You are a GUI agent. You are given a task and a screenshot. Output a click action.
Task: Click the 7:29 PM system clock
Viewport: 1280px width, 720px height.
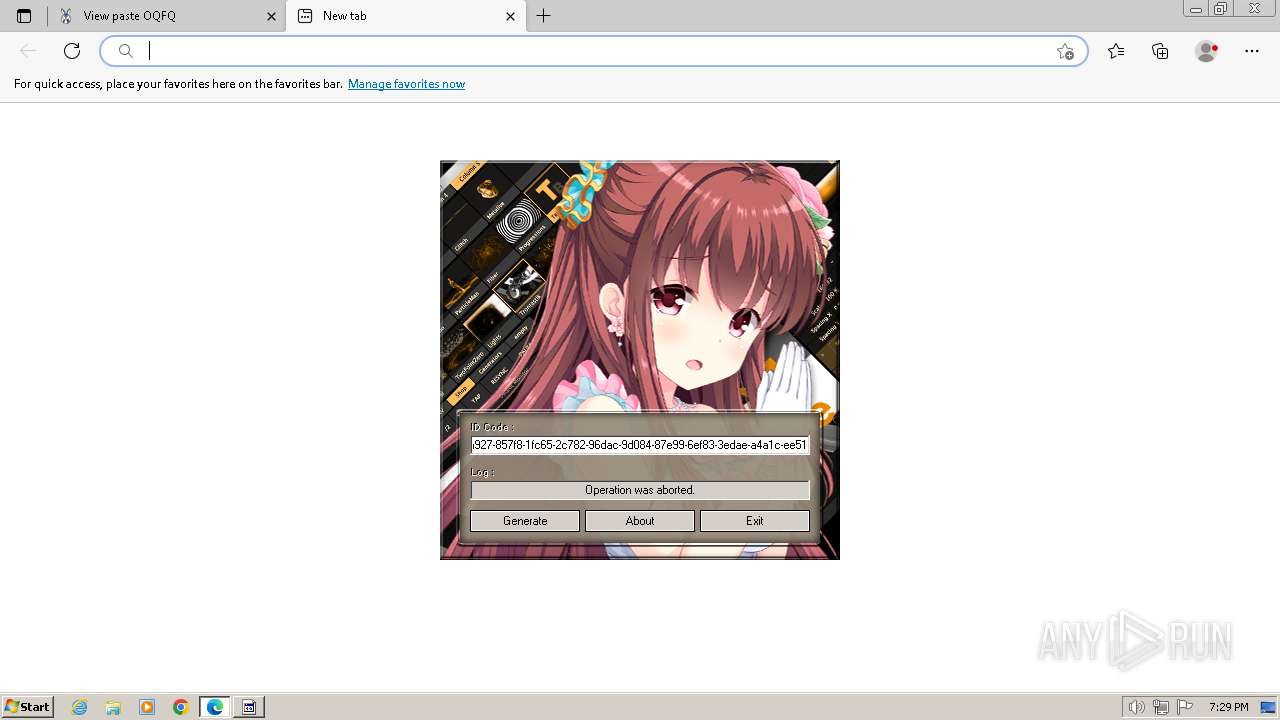[x=1228, y=707]
